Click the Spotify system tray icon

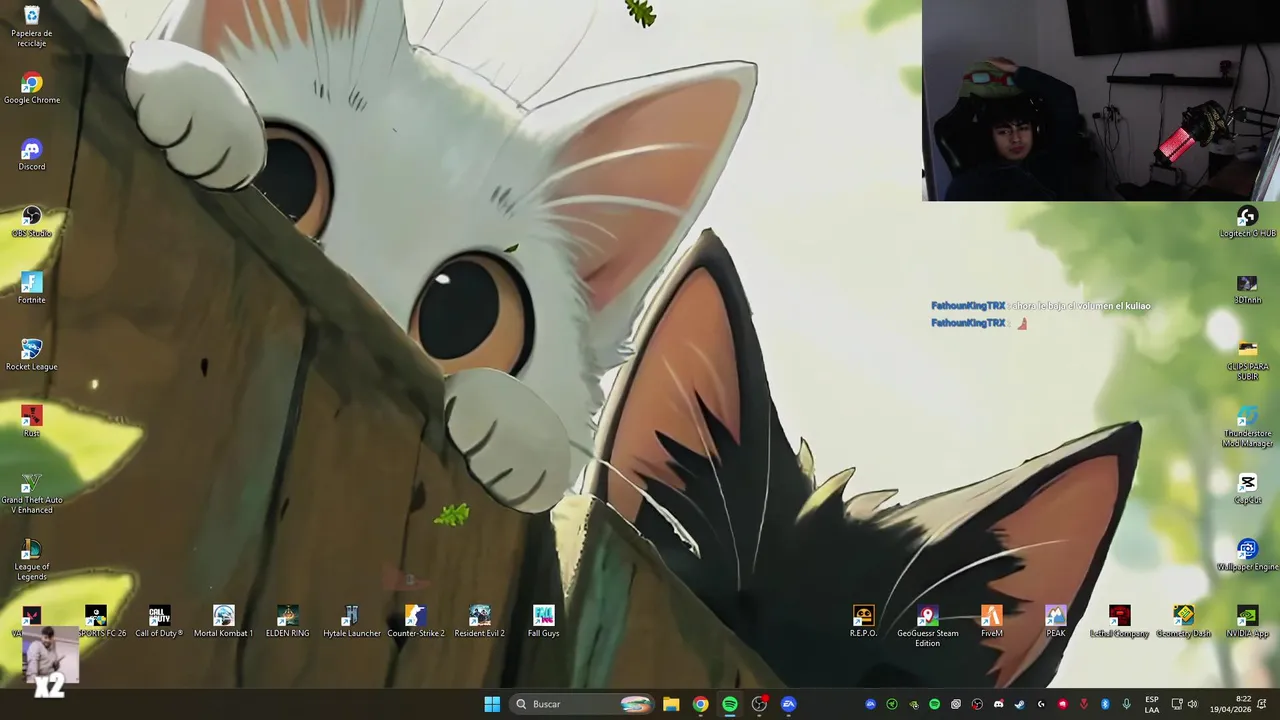935,704
